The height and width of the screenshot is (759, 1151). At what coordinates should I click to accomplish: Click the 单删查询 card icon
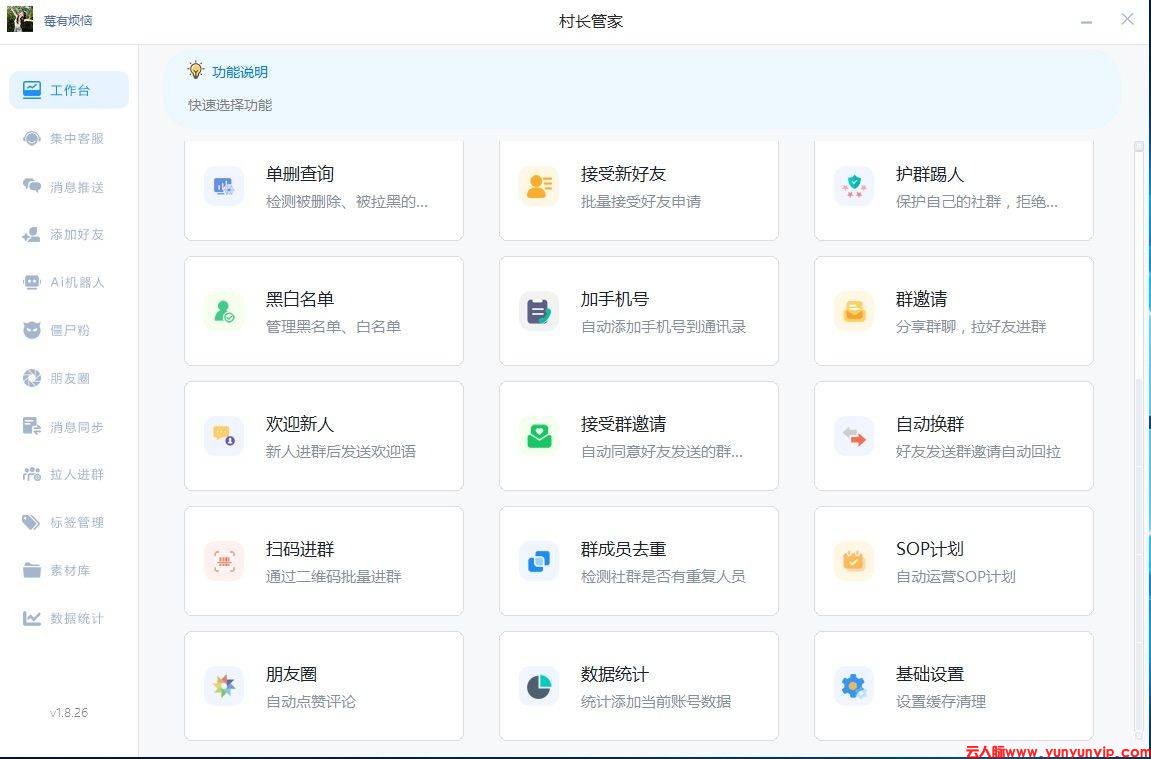224,186
